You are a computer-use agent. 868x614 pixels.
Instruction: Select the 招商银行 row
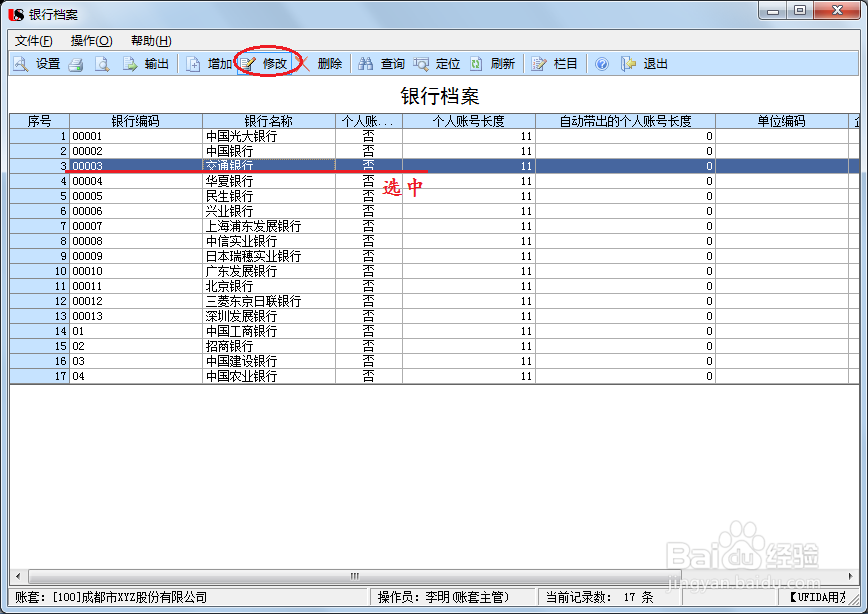(435, 345)
